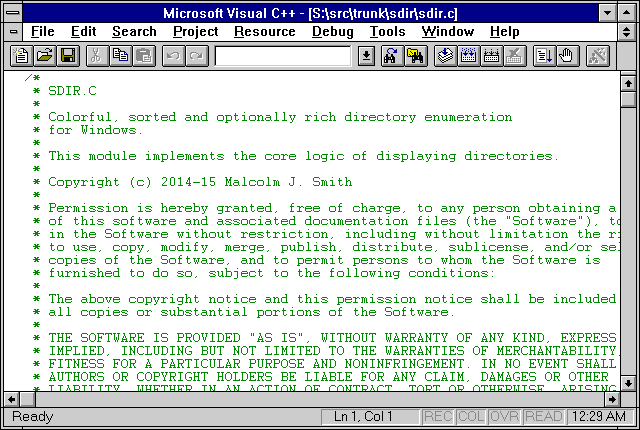This screenshot has height=430, width=640.
Task: Click the Paste clipboard icon
Action: click(144, 56)
